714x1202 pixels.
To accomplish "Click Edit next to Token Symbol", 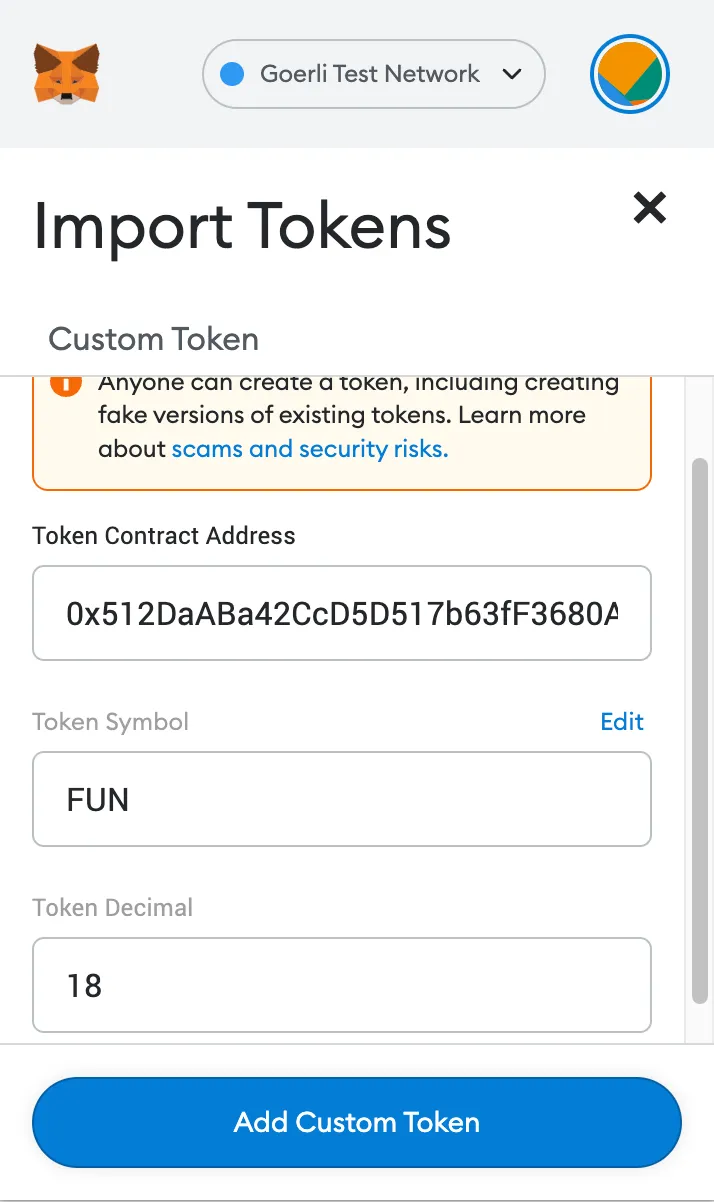I will (622, 722).
